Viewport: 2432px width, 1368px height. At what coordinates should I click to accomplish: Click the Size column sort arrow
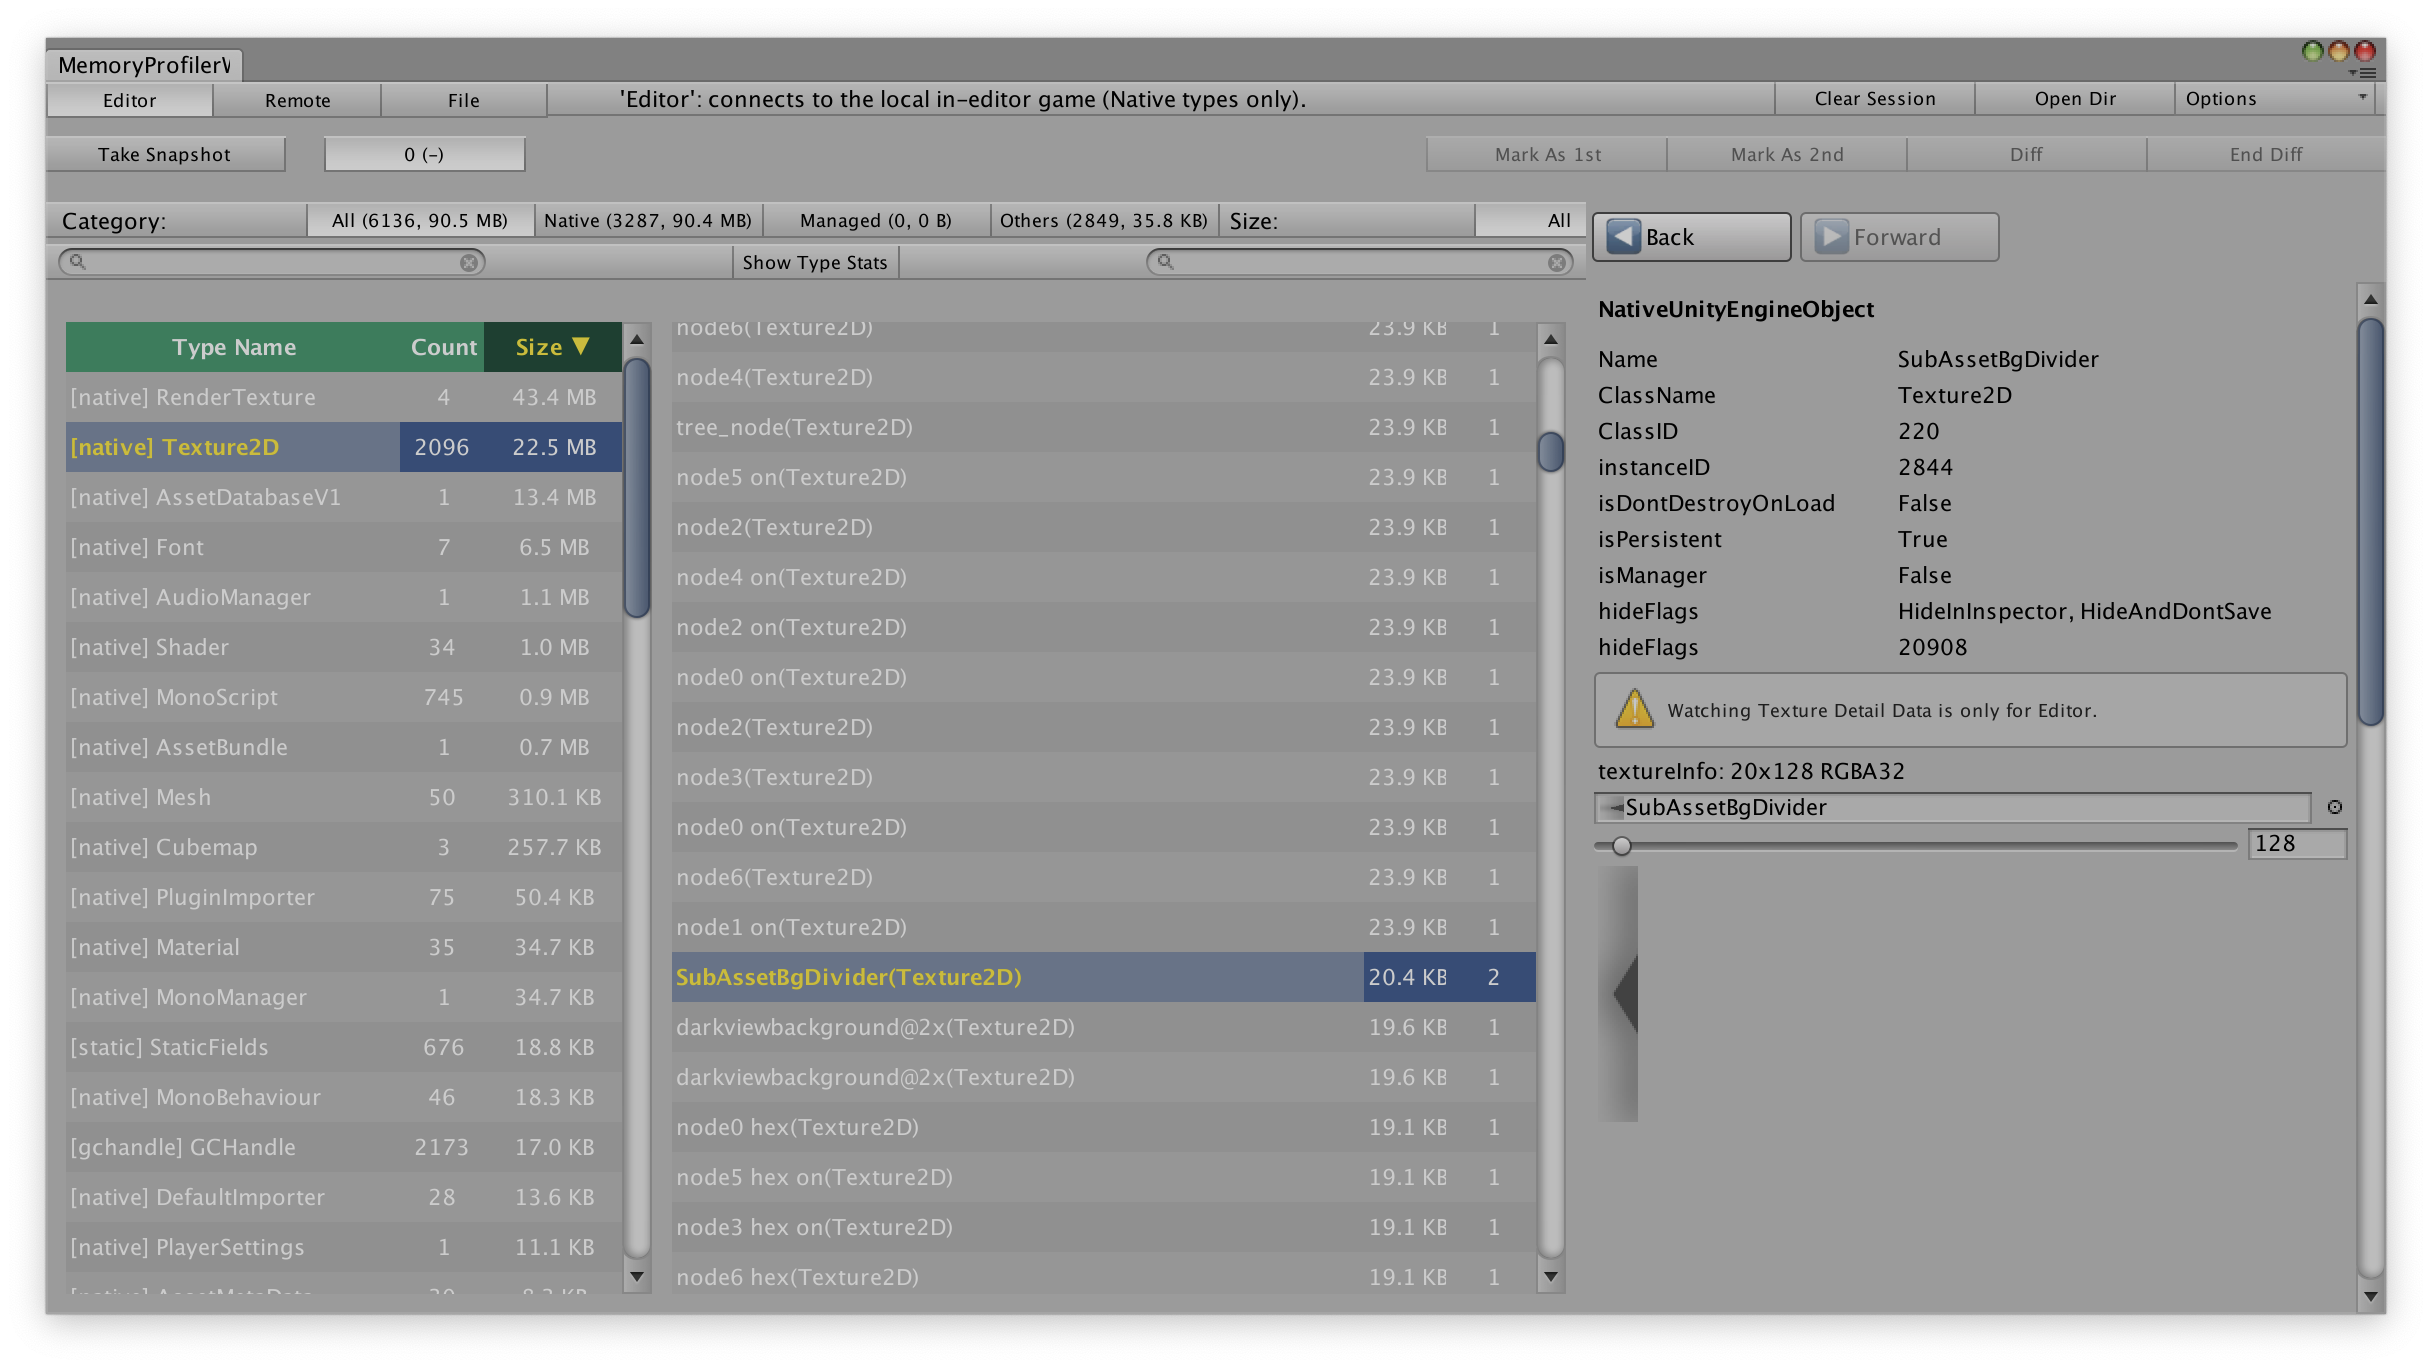(x=581, y=346)
